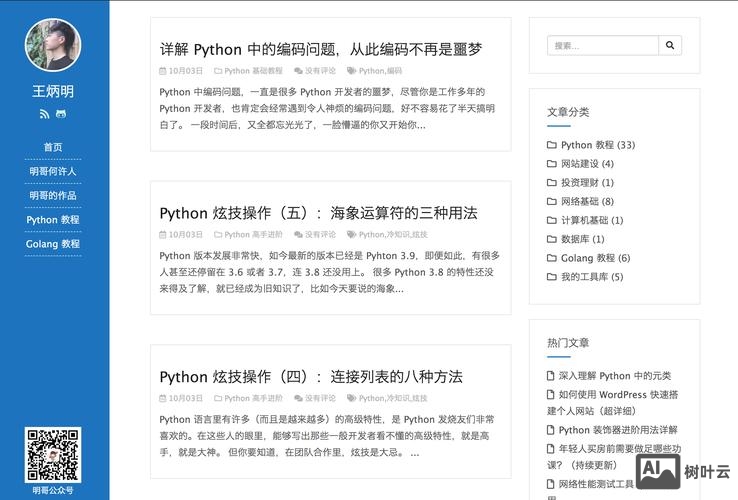Select 明哥的作品 from the sidebar menu
This screenshot has height=500, width=738.
[x=53, y=195]
